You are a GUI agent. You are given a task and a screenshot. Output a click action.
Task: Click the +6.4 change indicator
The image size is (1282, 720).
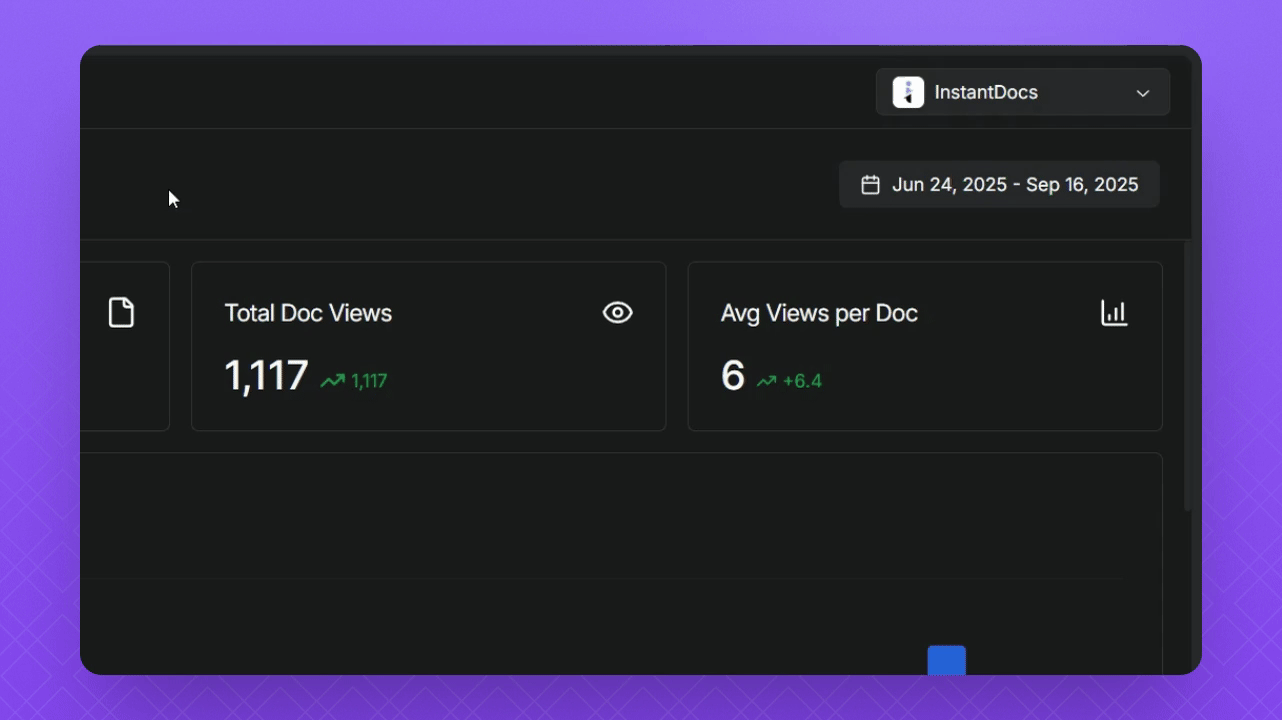click(x=802, y=381)
